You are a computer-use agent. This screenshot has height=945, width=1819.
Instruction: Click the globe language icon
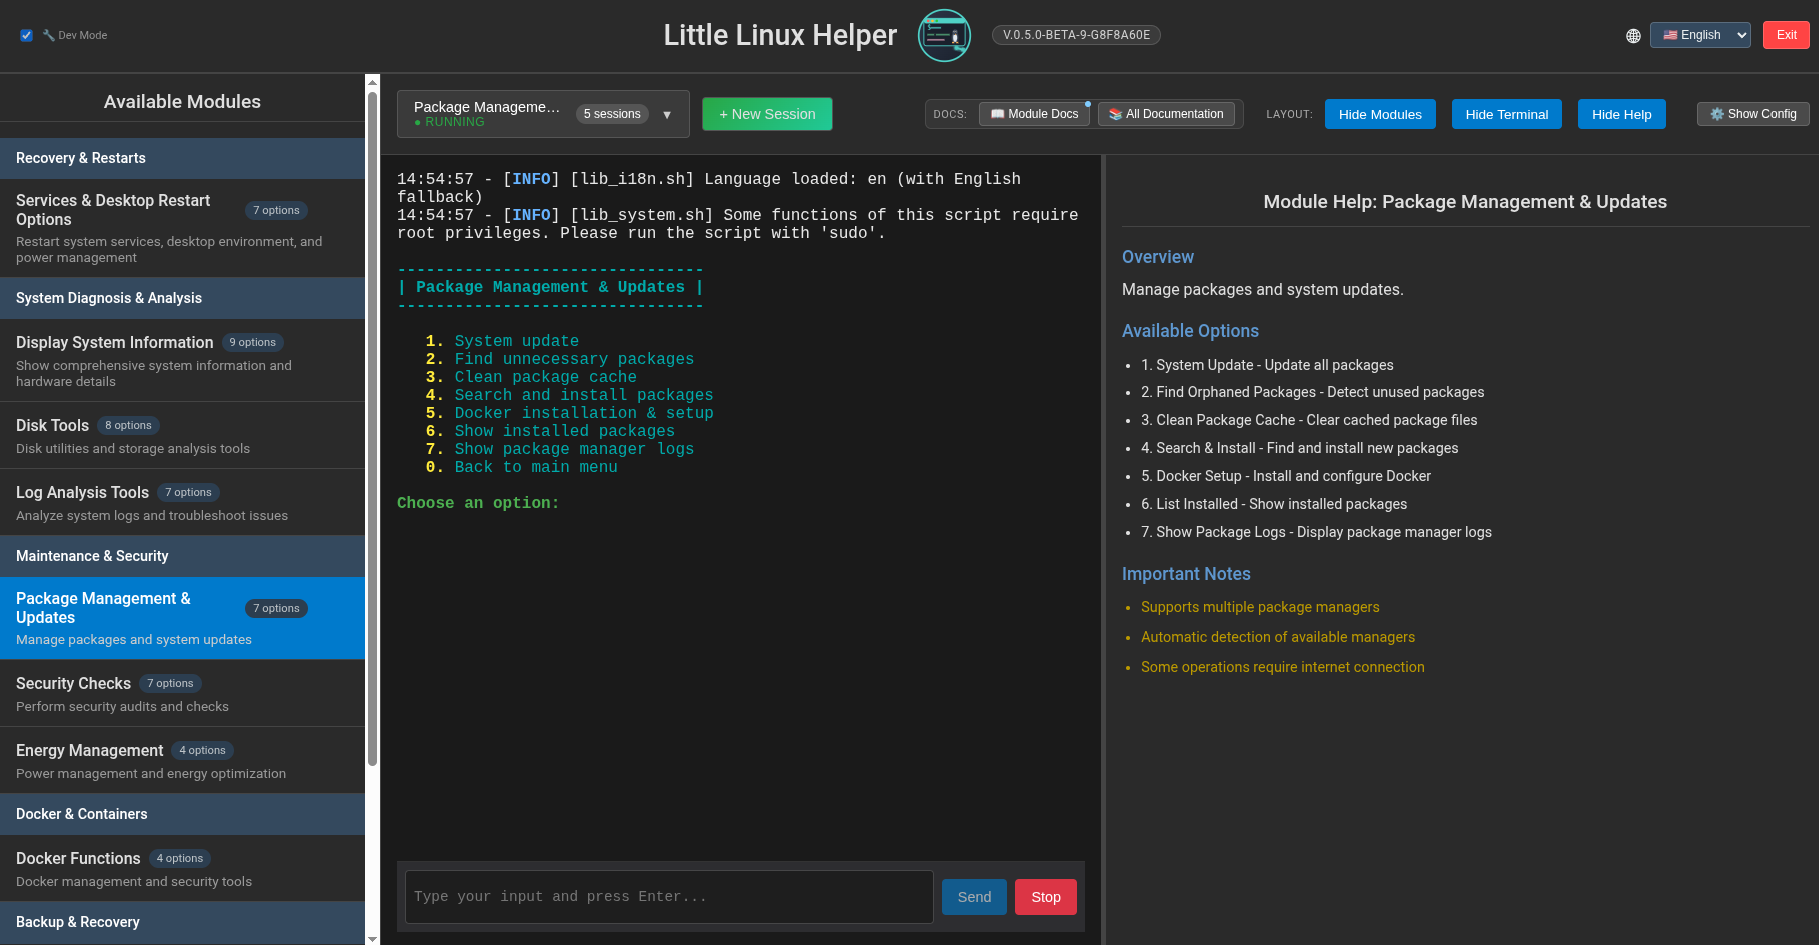click(1633, 36)
